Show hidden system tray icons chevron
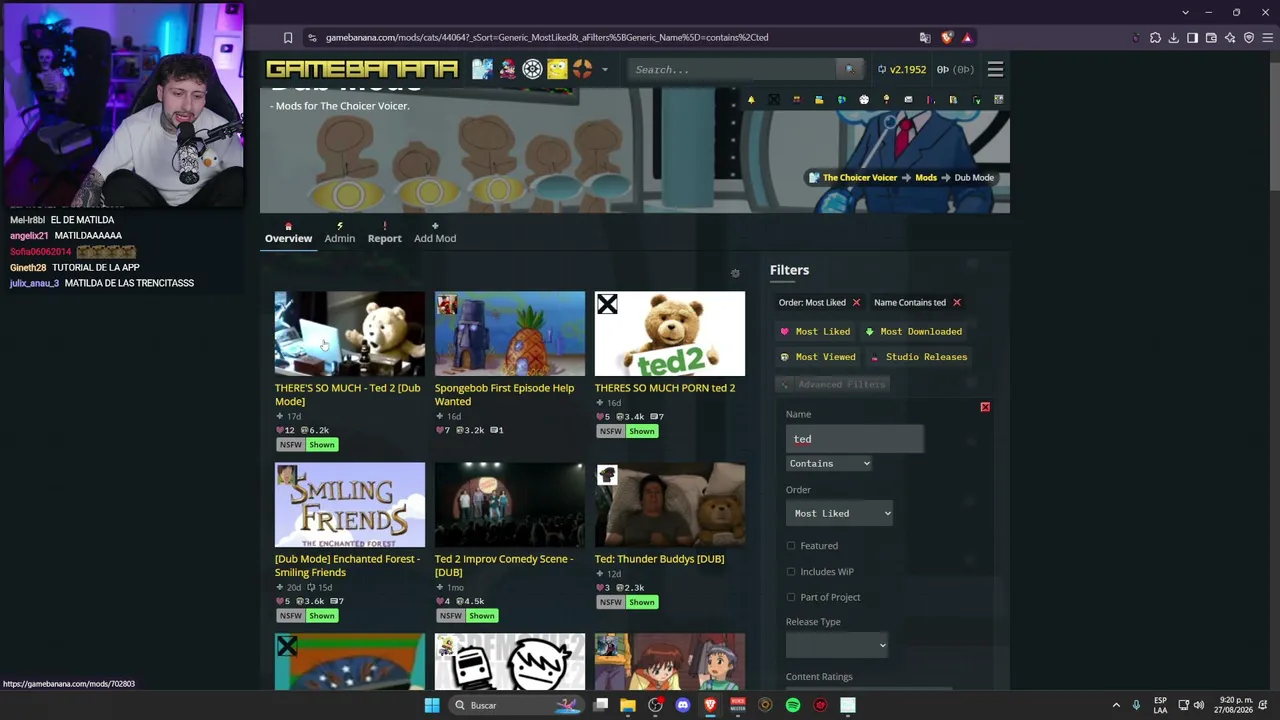 click(1116, 705)
